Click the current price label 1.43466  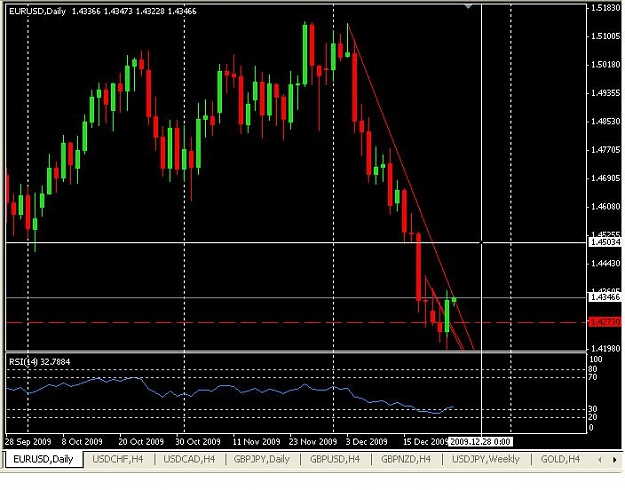605,297
